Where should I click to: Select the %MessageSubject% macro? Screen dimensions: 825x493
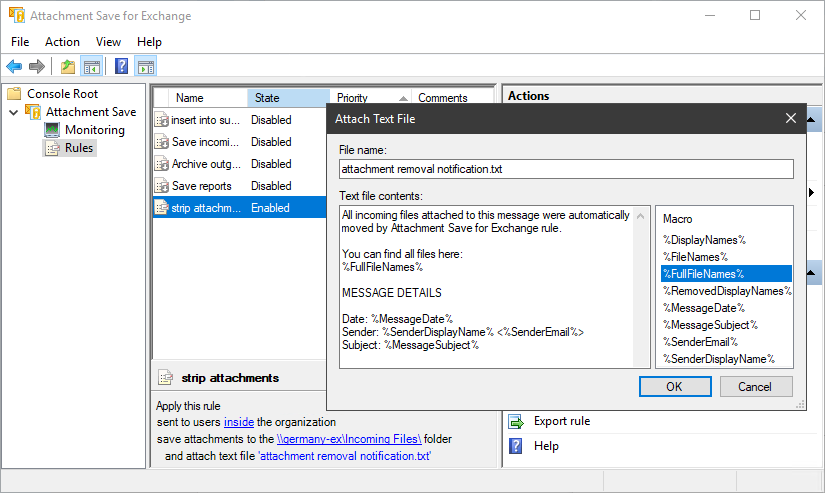(x=710, y=325)
